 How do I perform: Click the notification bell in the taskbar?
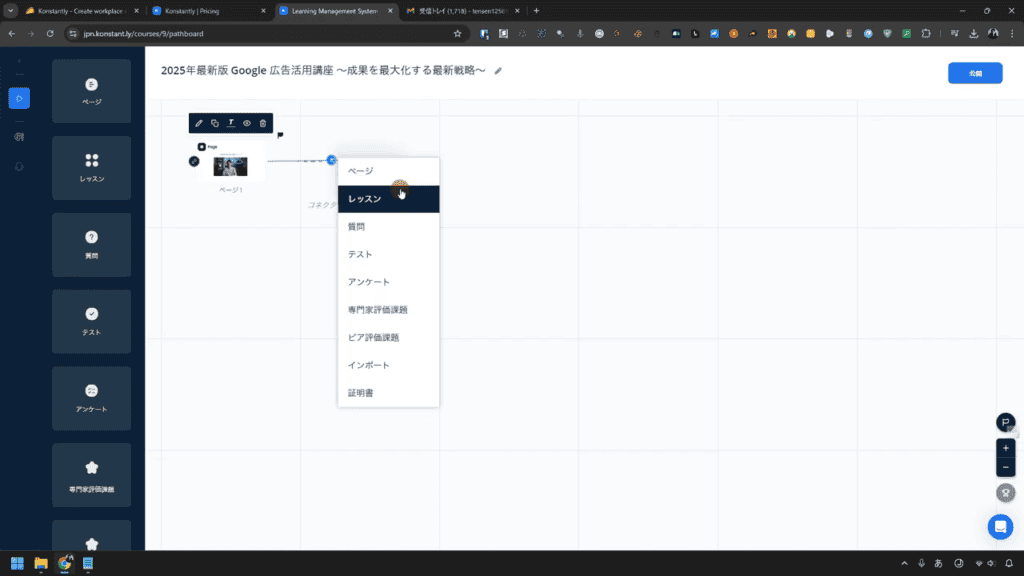[x=1009, y=563]
